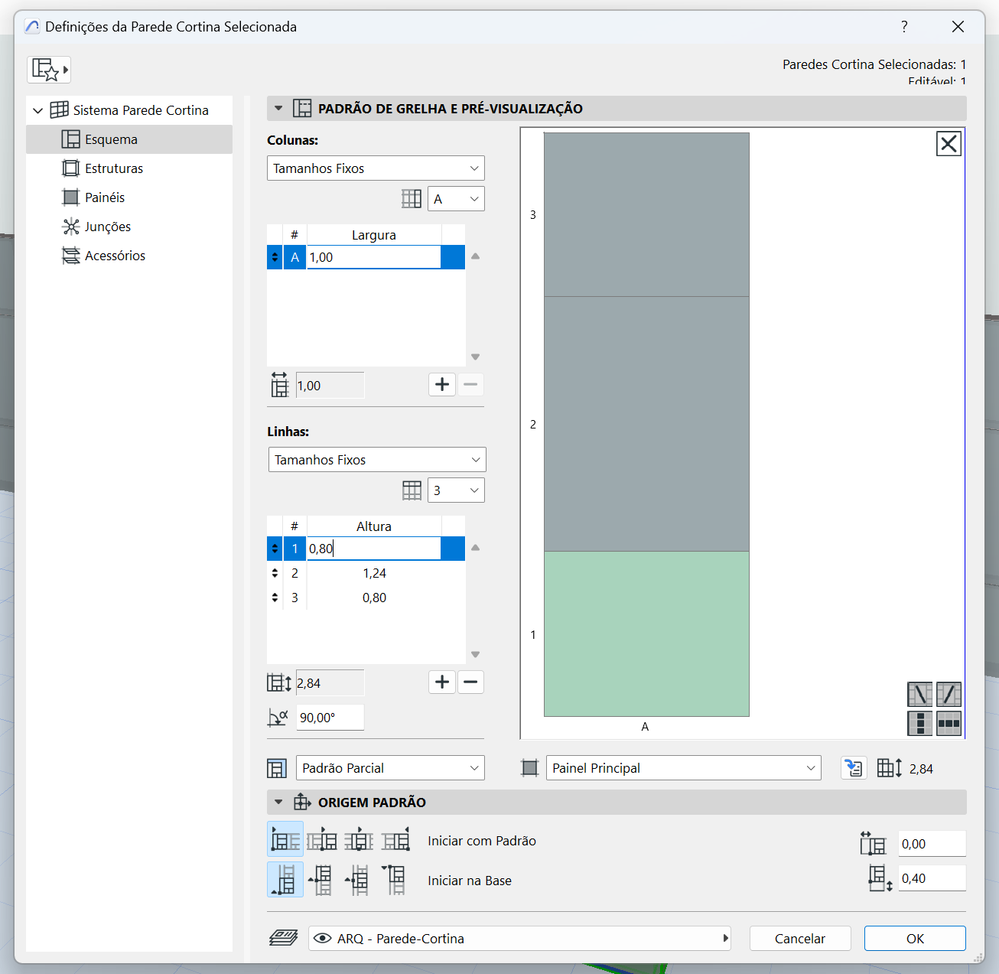Edit the Altura field of row 1
The width and height of the screenshot is (999, 974).
pos(373,548)
